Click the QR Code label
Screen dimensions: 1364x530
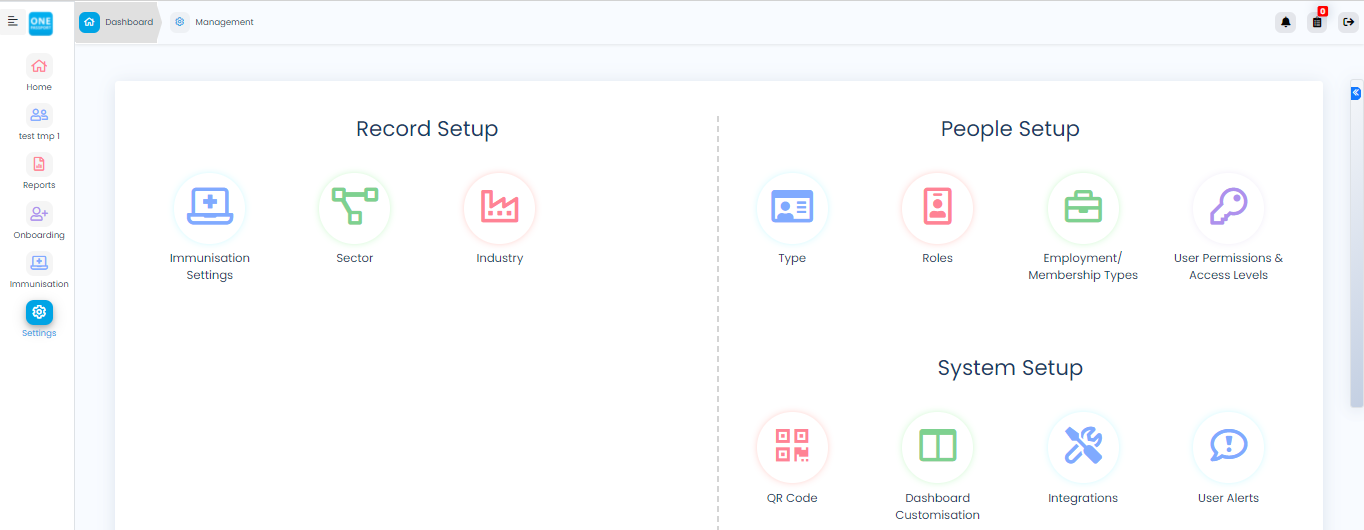[792, 498]
